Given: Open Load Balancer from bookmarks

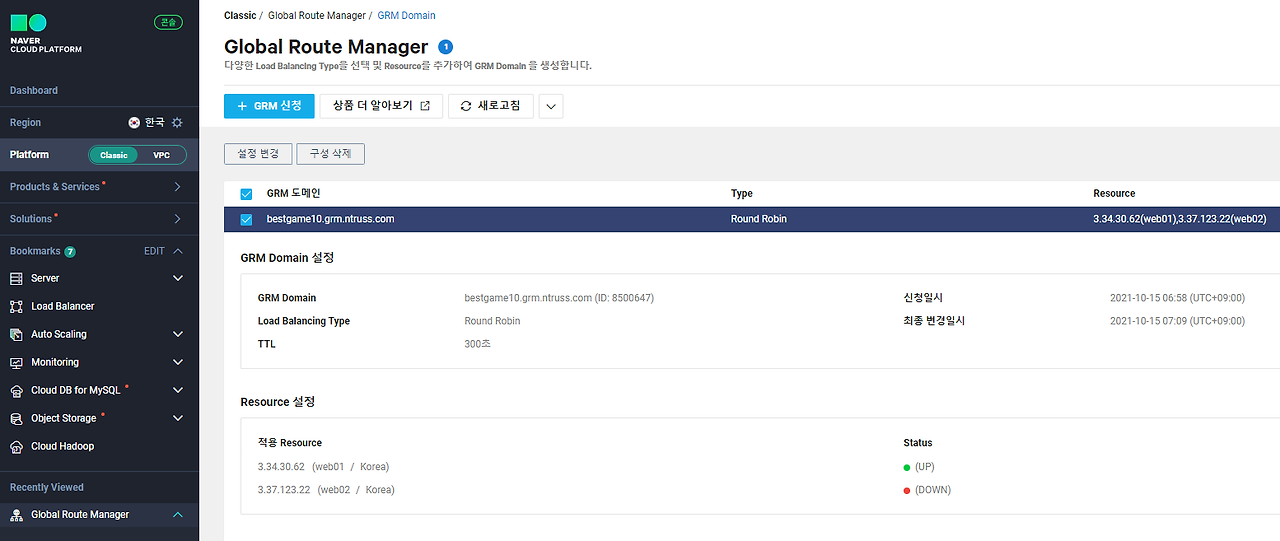Looking at the screenshot, I should coord(63,306).
